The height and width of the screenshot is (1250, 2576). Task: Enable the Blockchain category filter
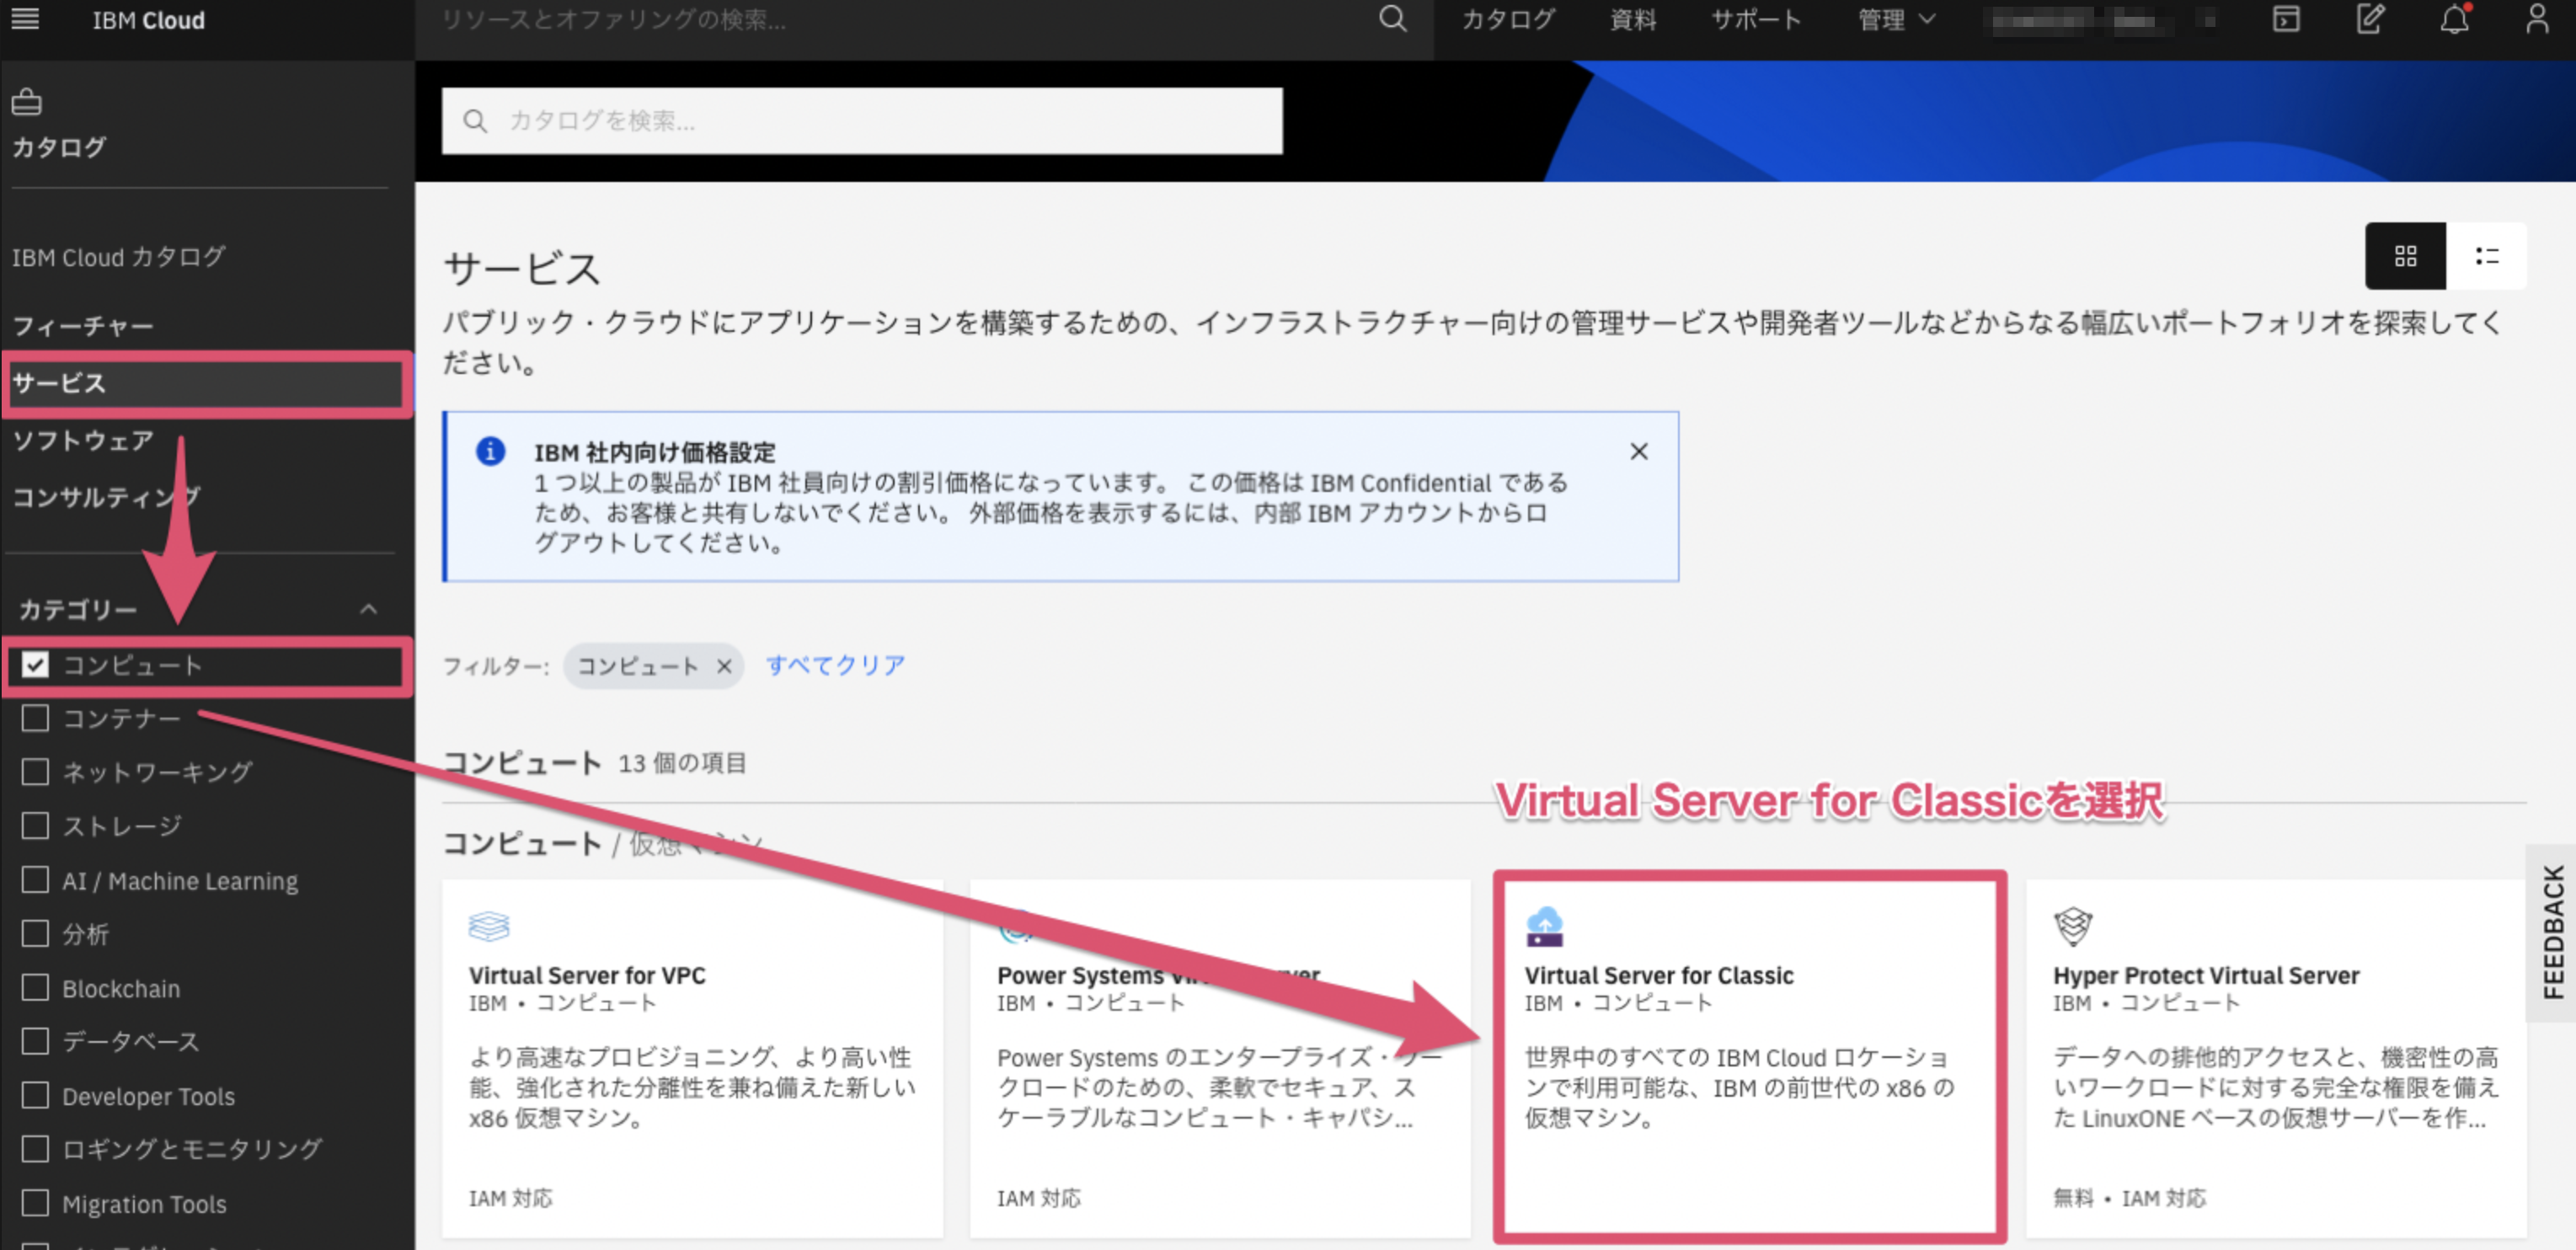[36, 988]
